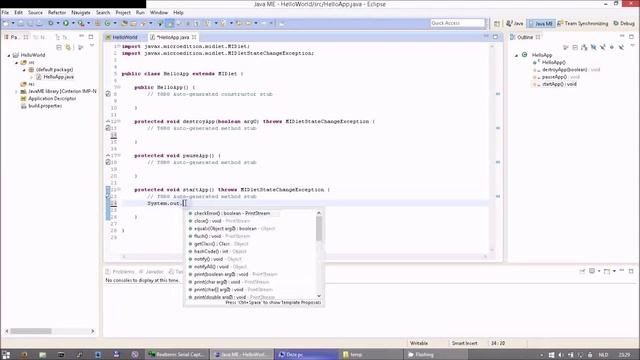Image resolution: width=640 pixels, height=360 pixels.
Task: Collapse the HelloApp class in Outline
Action: (x=517, y=55)
